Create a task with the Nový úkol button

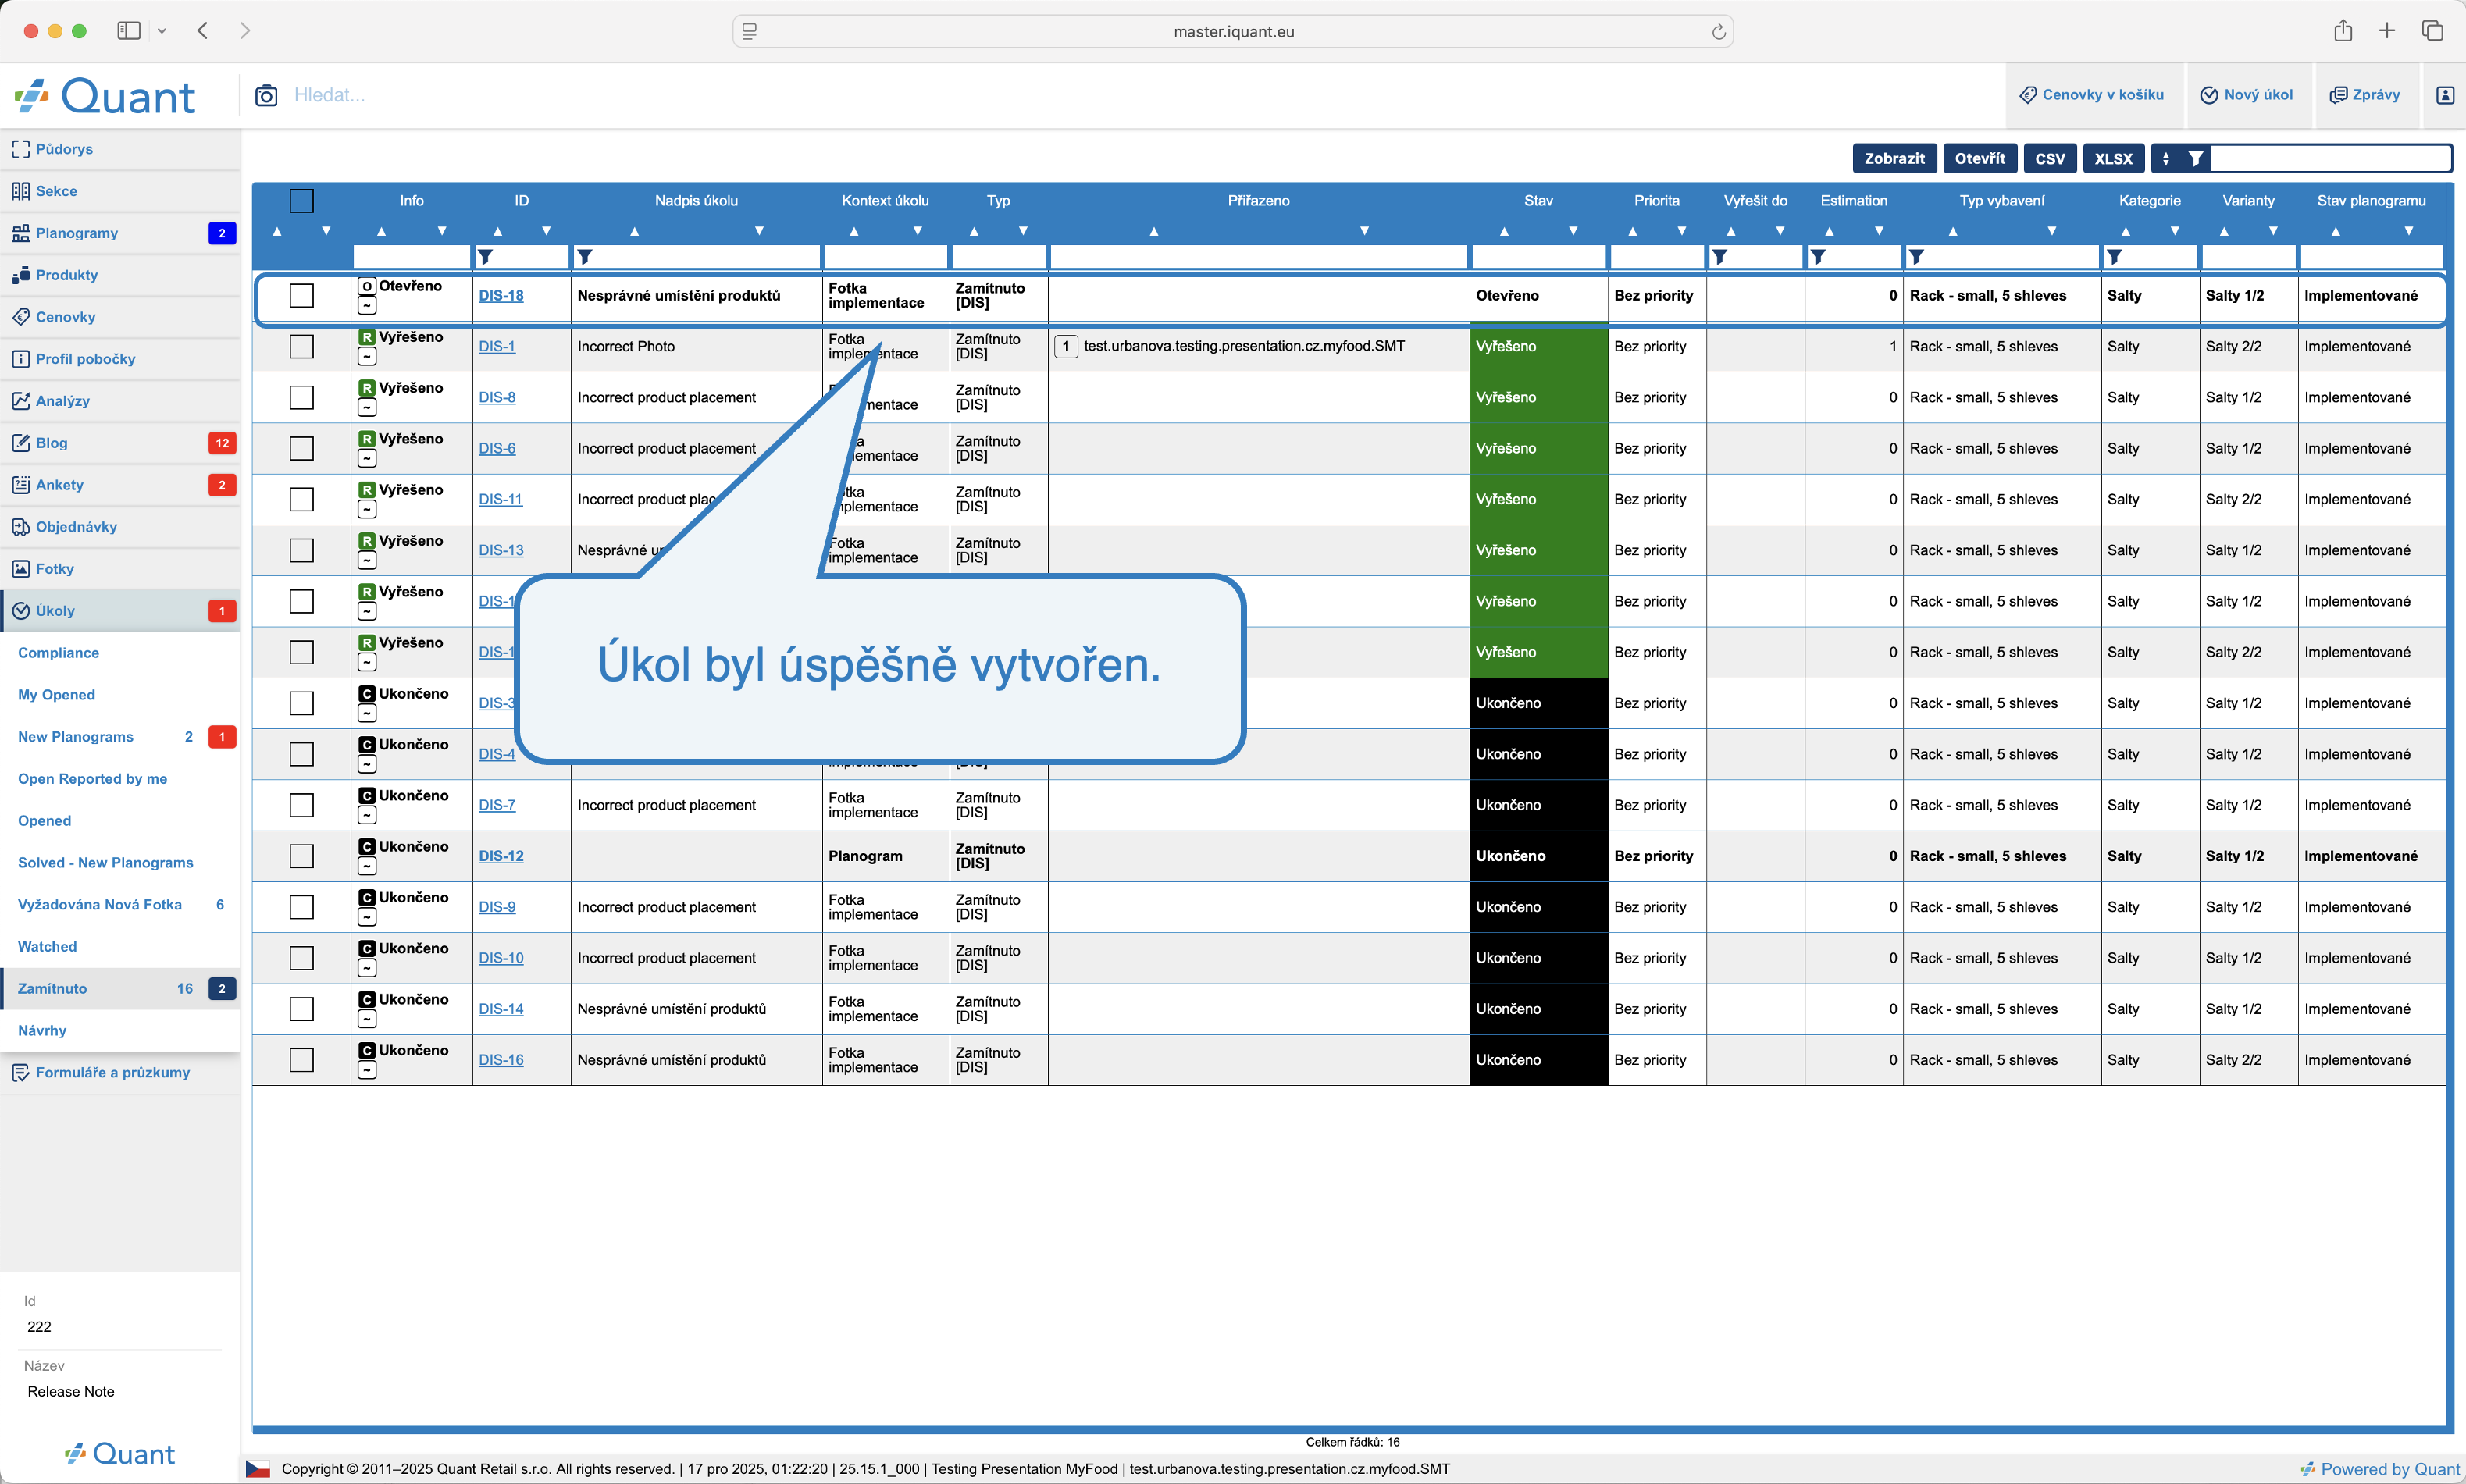[2248, 95]
